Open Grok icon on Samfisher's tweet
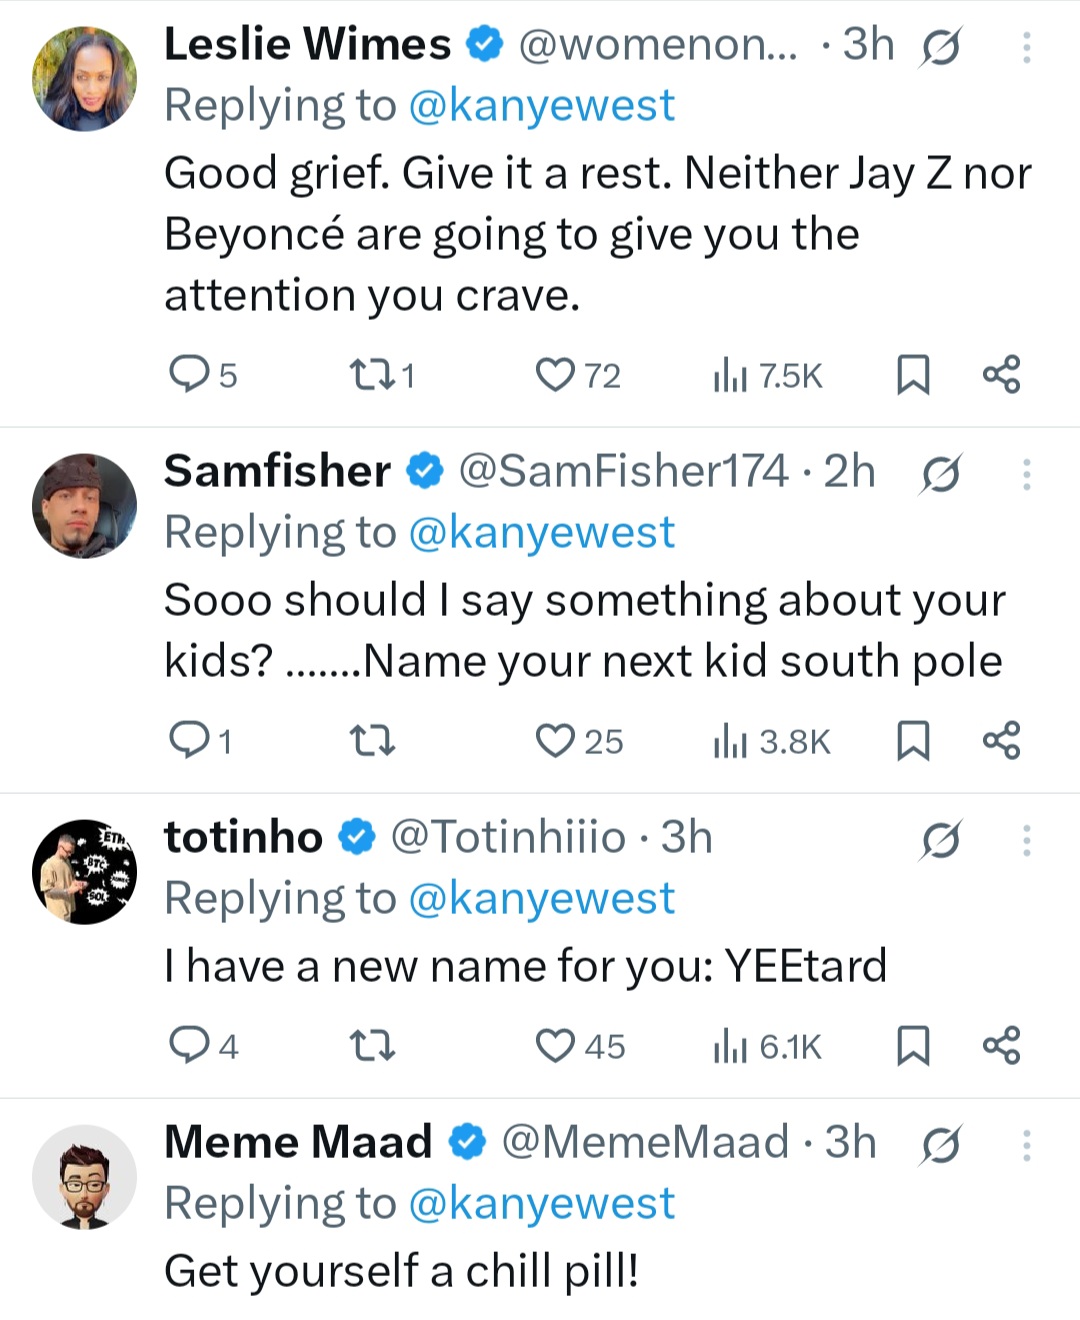This screenshot has width=1080, height=1320. [x=940, y=474]
